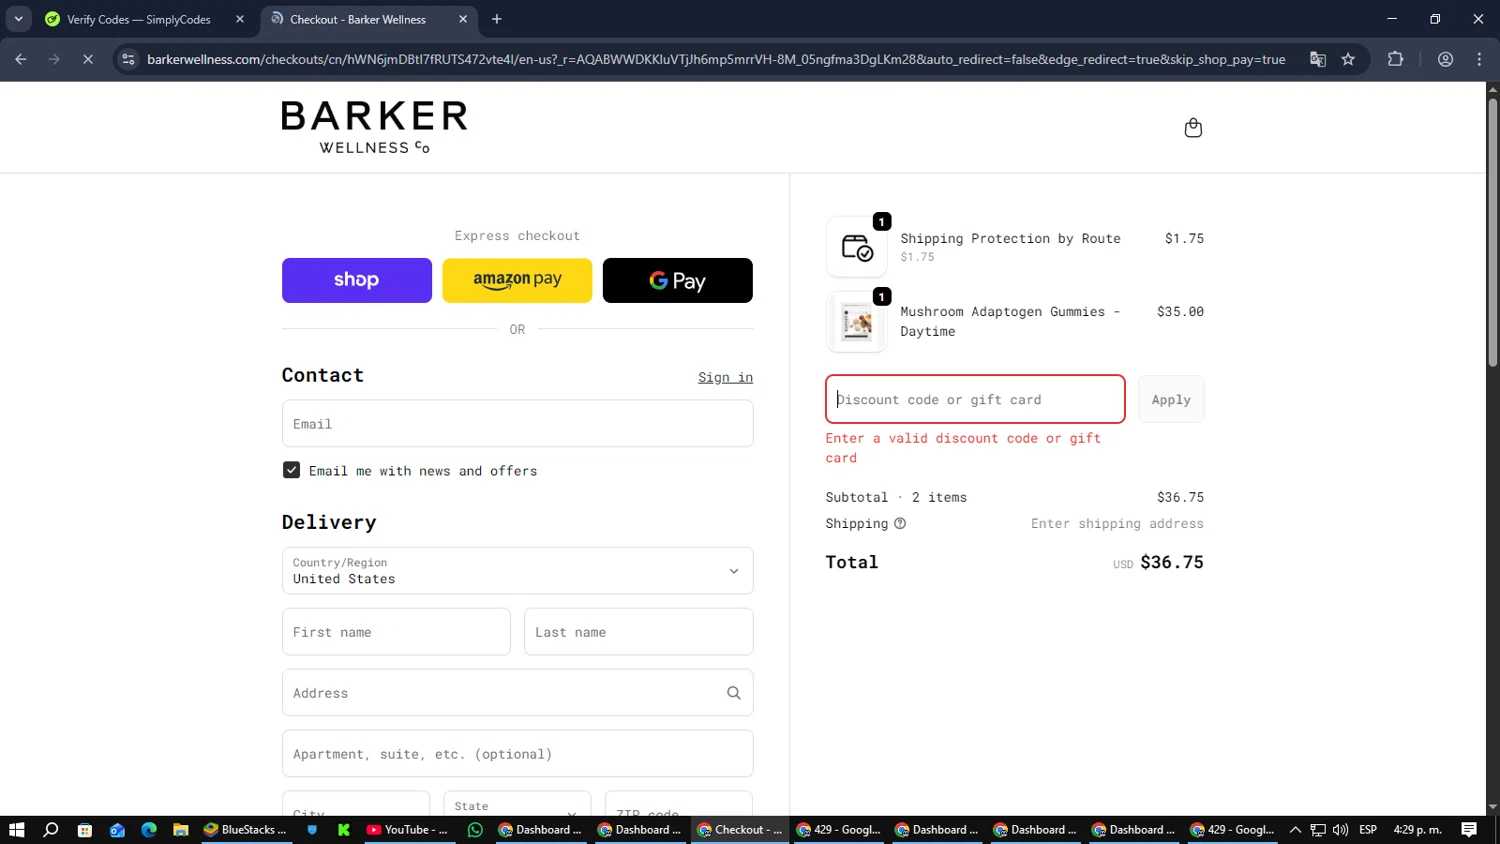This screenshot has height=844, width=1500.
Task: Click the translate page icon
Action: coord(1318,59)
